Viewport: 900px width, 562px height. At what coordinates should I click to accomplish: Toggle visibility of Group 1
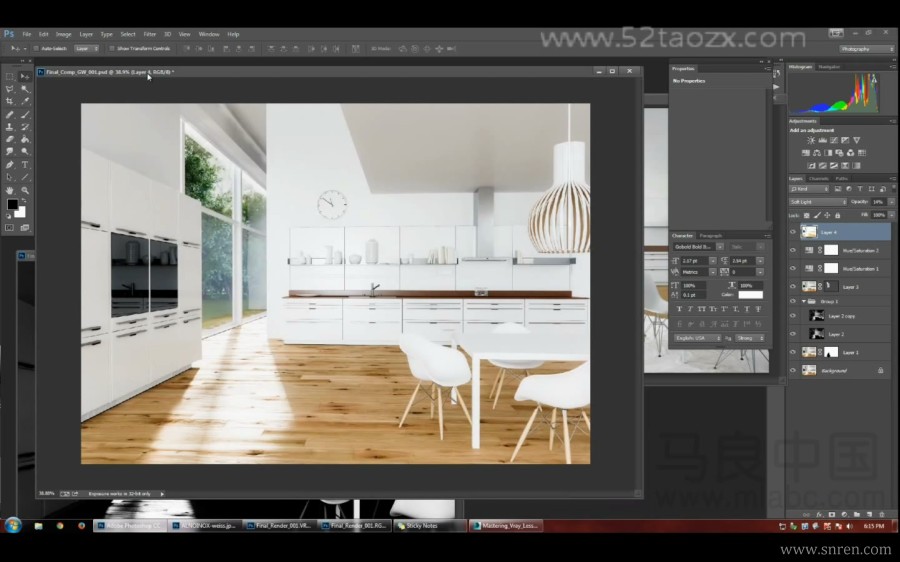pos(793,301)
